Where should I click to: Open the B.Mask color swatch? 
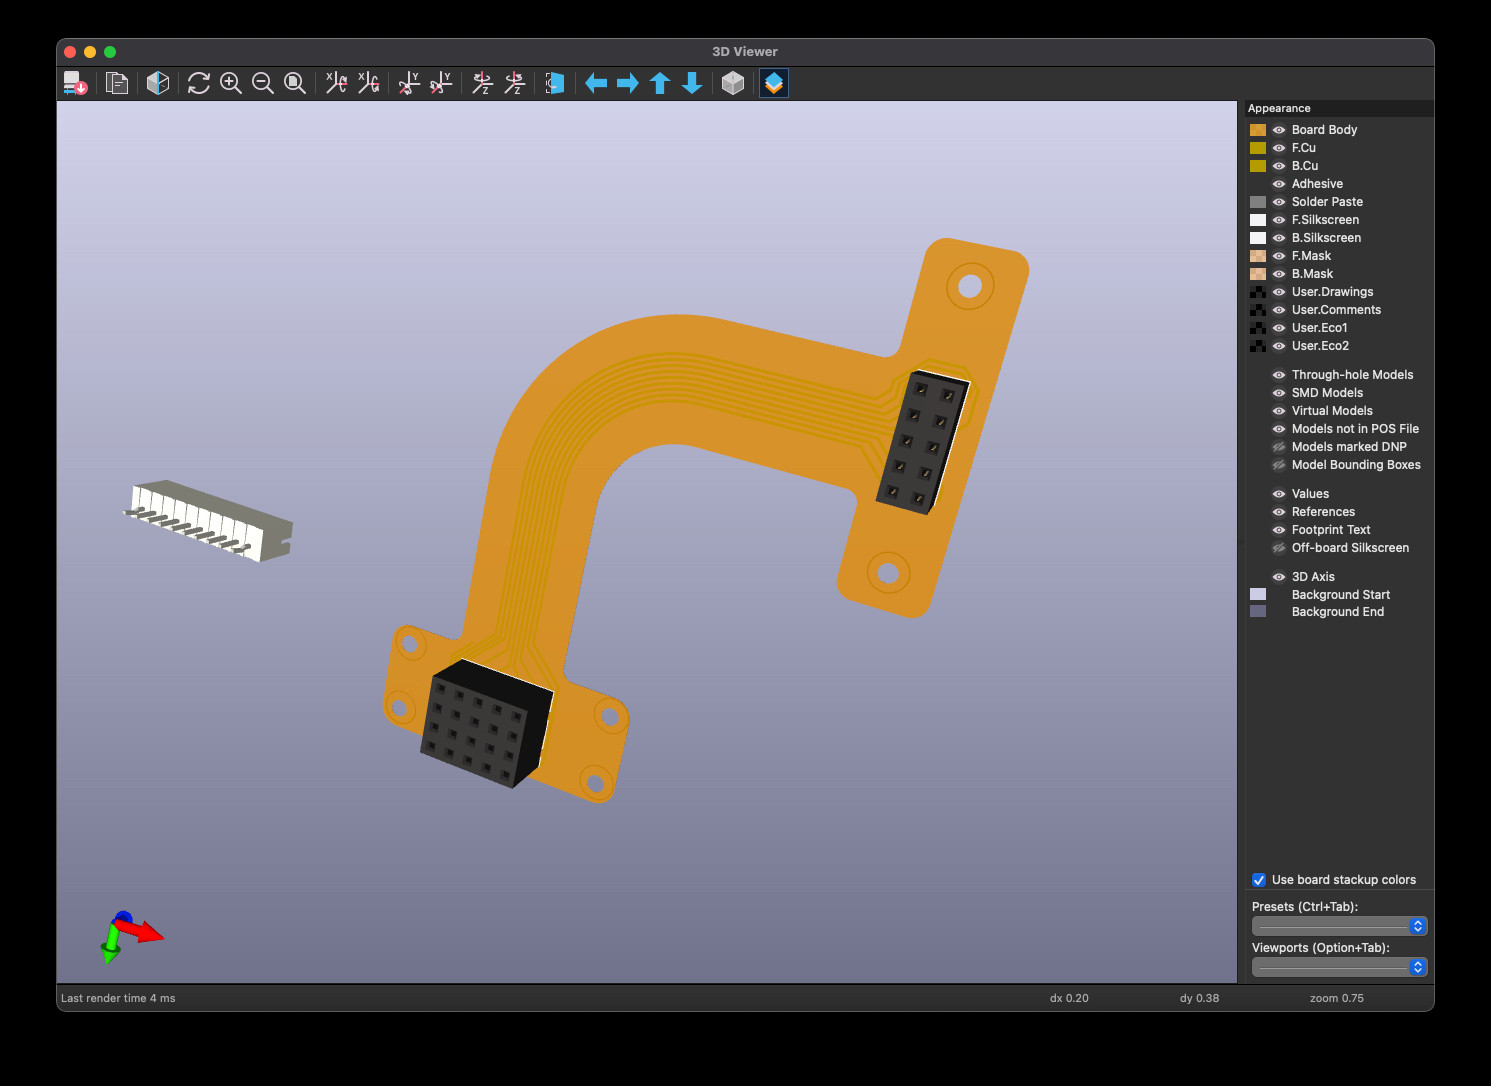coord(1258,274)
